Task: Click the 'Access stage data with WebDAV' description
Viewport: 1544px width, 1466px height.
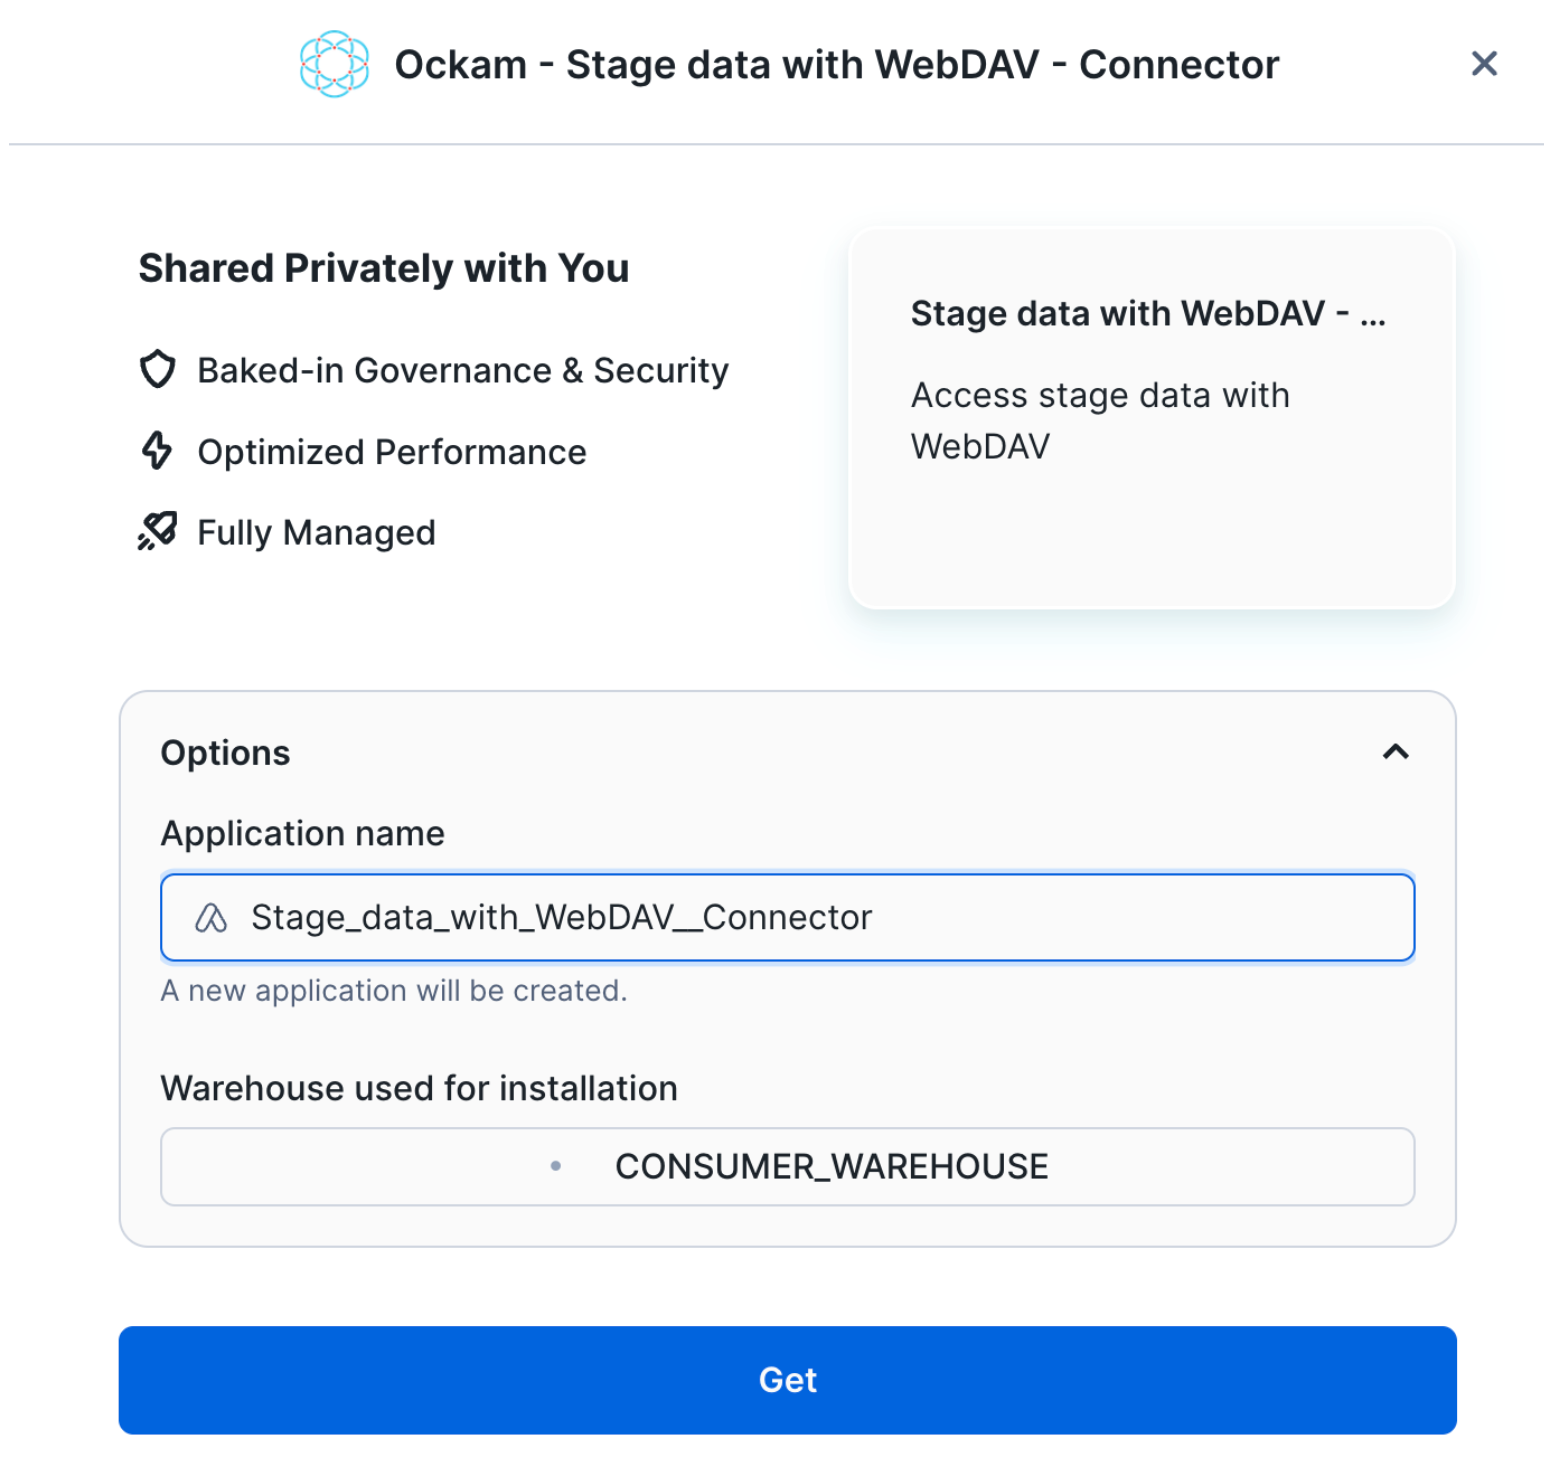Action: [x=1100, y=420]
